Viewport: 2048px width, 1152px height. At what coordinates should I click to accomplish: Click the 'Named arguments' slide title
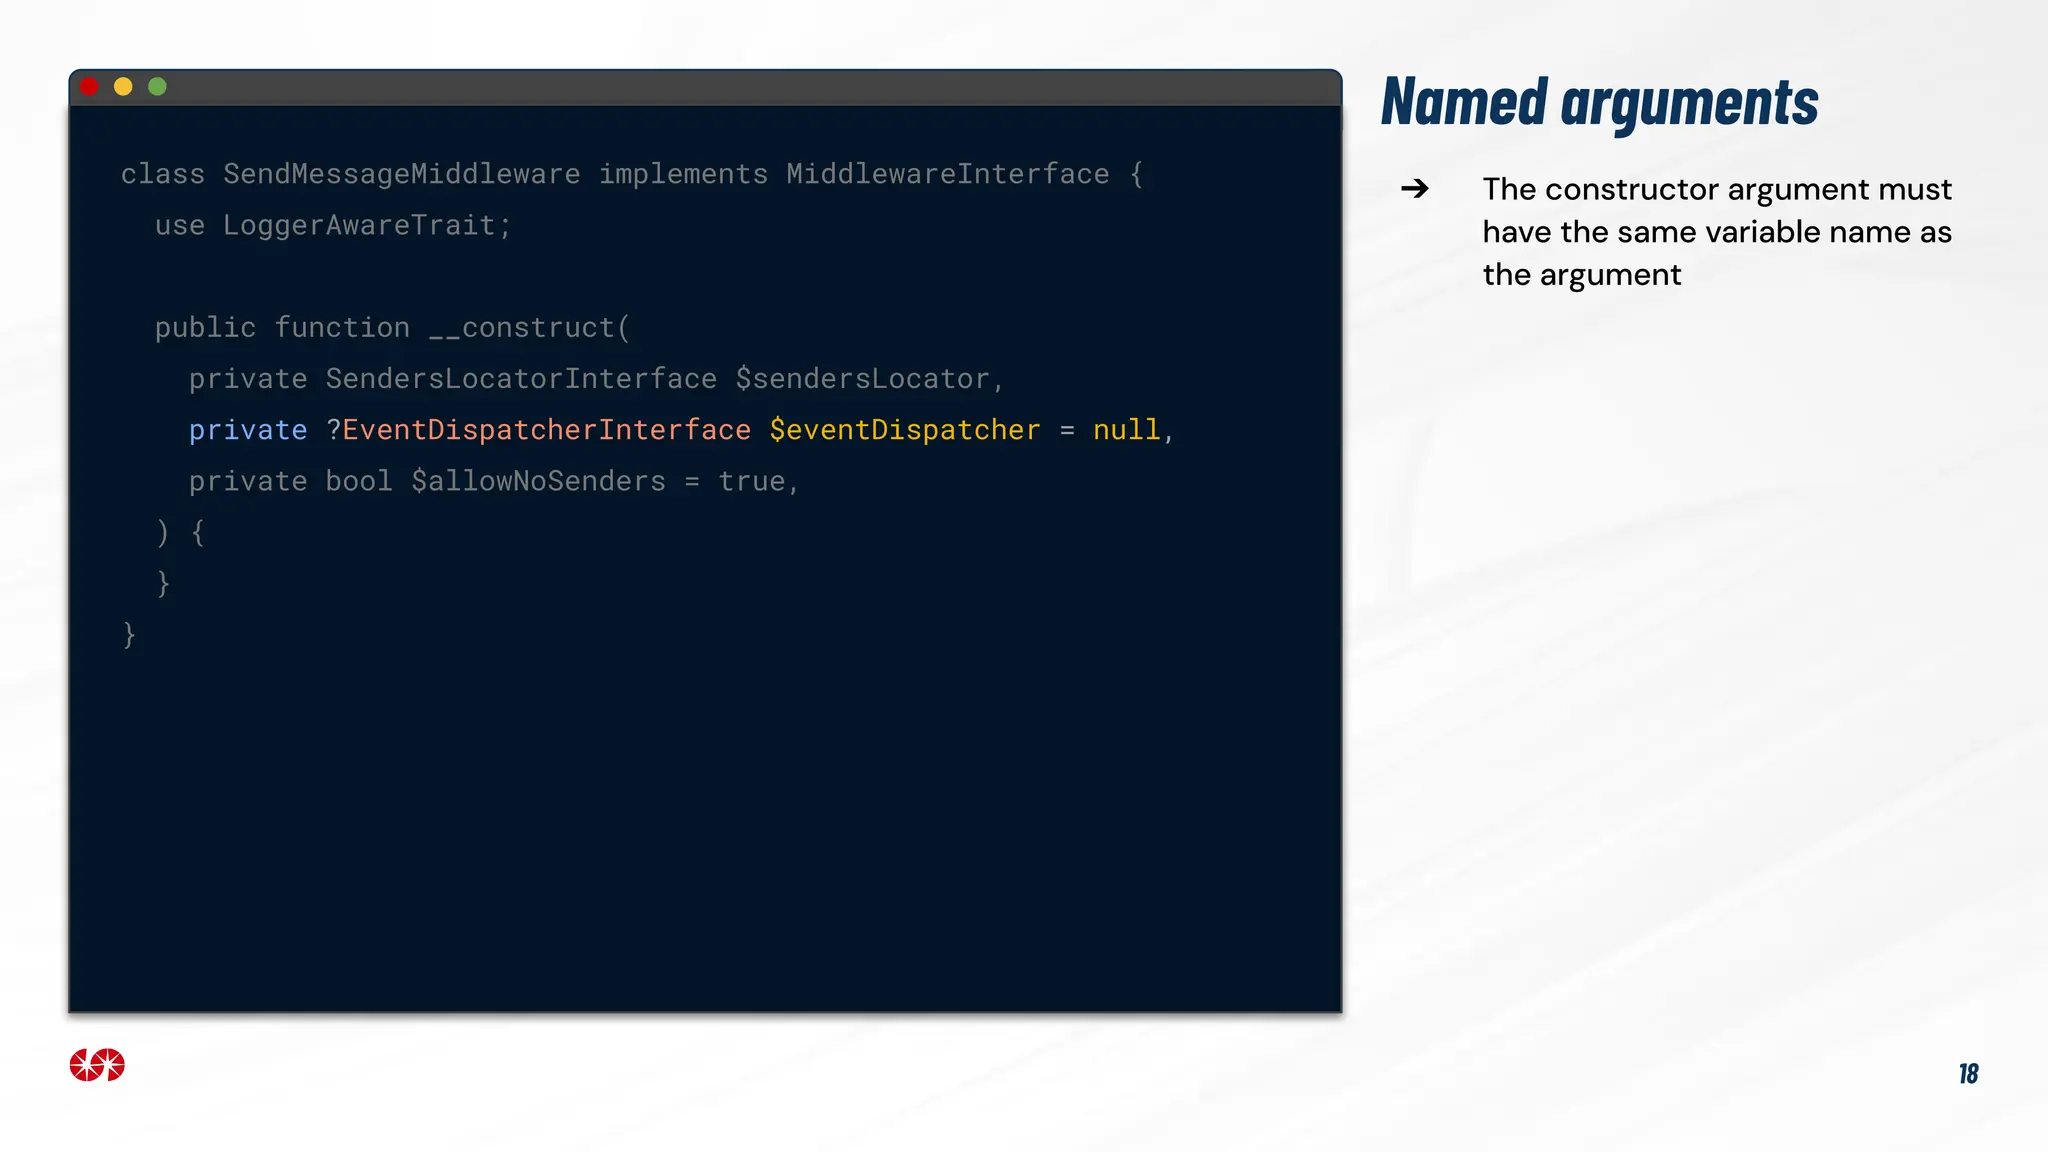pyautogui.click(x=1599, y=102)
